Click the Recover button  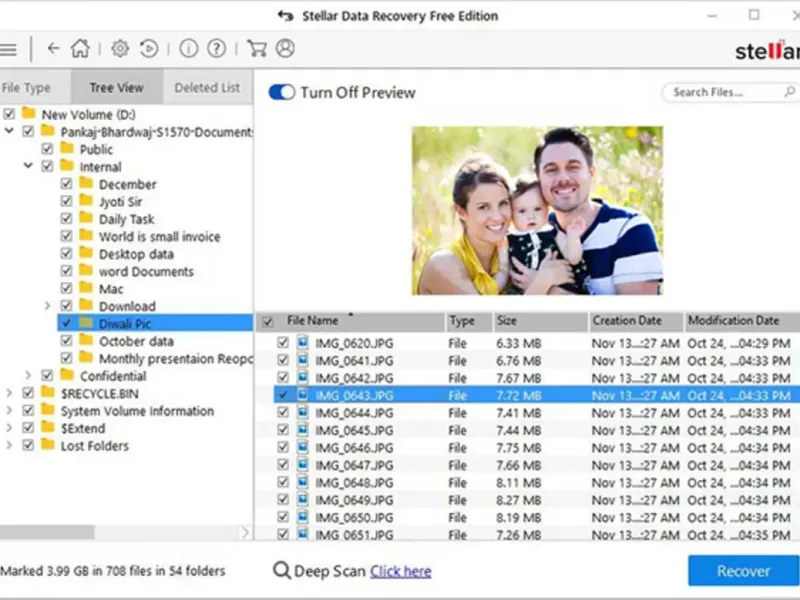click(743, 570)
